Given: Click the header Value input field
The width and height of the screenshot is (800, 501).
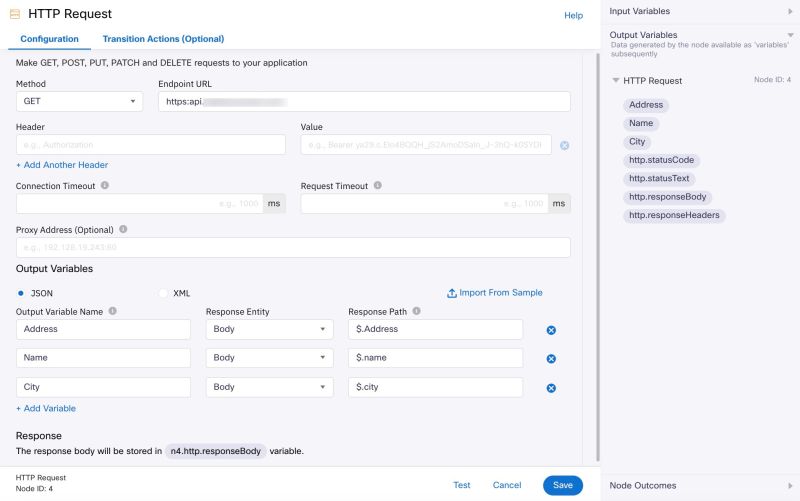Looking at the screenshot, I should (x=426, y=145).
